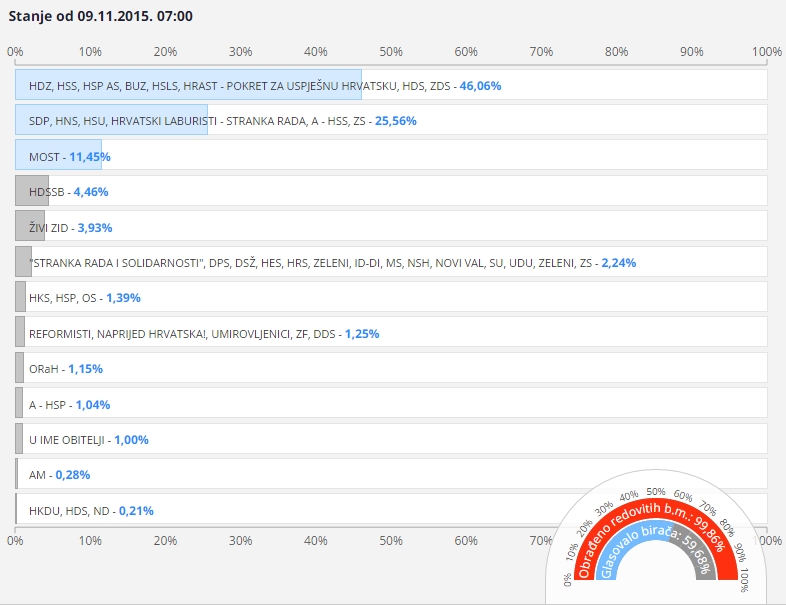Viewport: 786px width, 605px height.
Task: Click the MOST 11,45% bar
Action: pos(58,155)
